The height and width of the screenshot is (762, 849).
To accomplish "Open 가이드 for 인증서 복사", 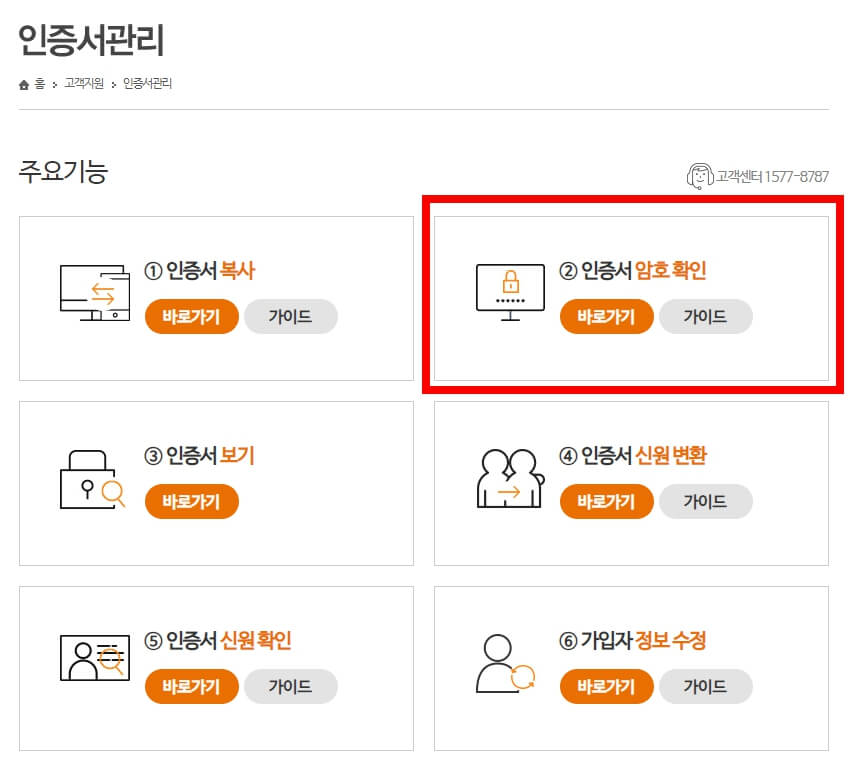I will 291,317.
